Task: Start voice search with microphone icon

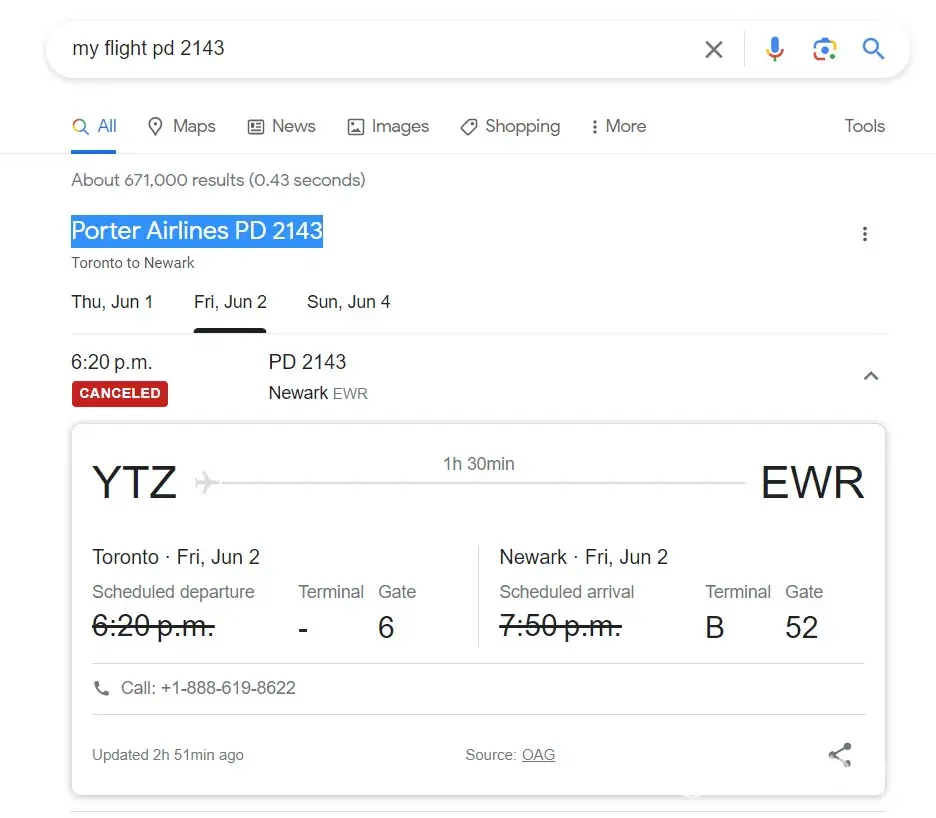Action: click(x=774, y=49)
